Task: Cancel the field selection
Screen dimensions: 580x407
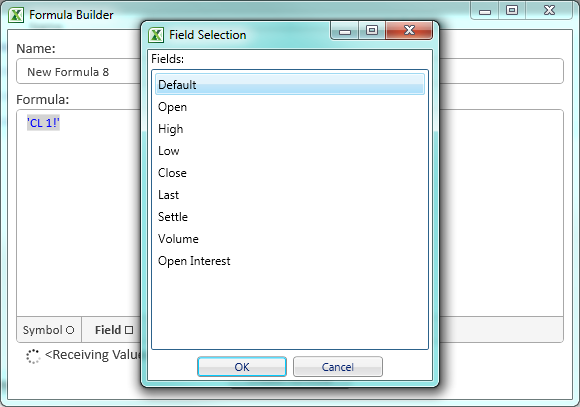Action: coord(338,367)
